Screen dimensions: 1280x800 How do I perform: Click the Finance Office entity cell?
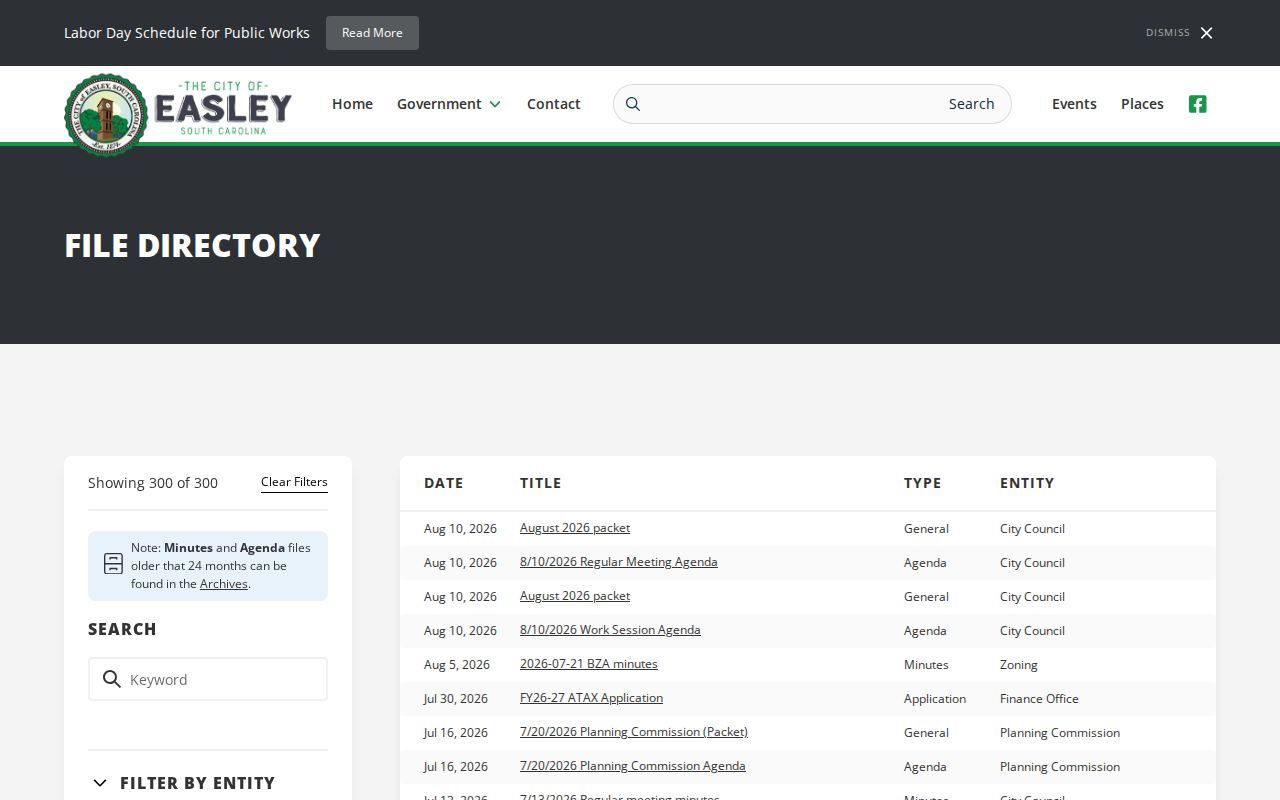pos(1039,699)
